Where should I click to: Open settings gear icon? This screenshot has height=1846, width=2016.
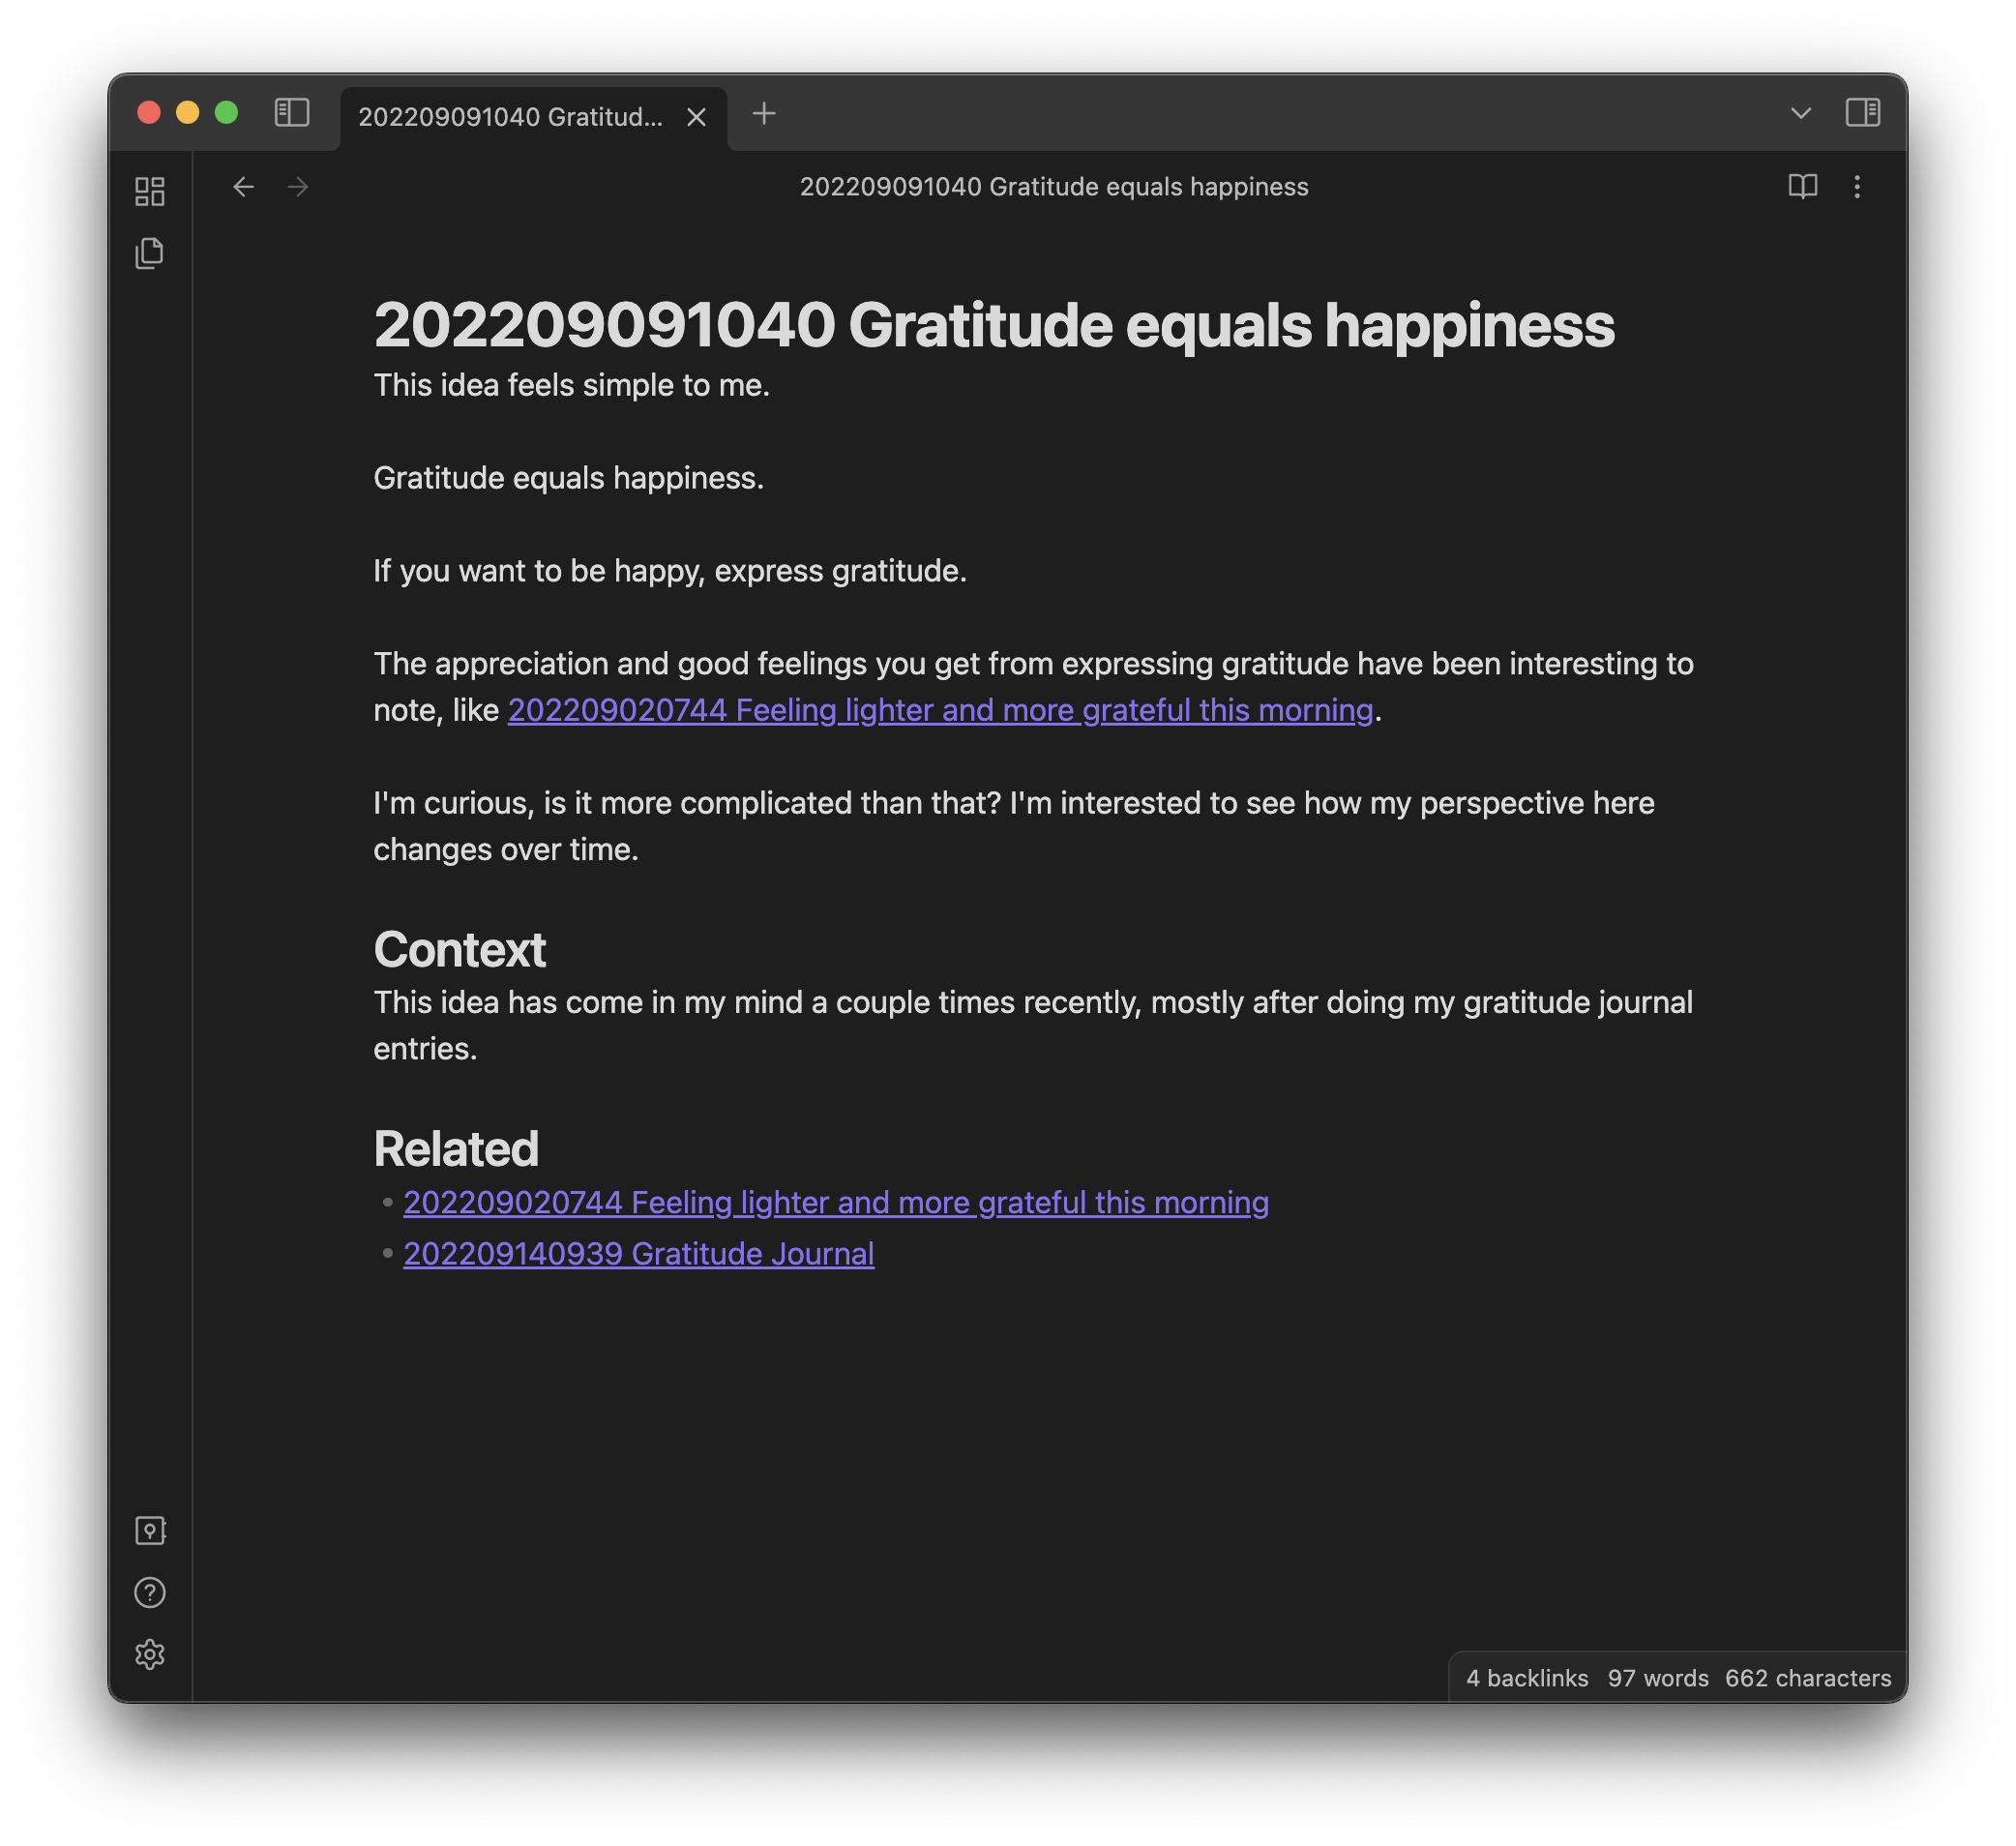click(x=150, y=1654)
